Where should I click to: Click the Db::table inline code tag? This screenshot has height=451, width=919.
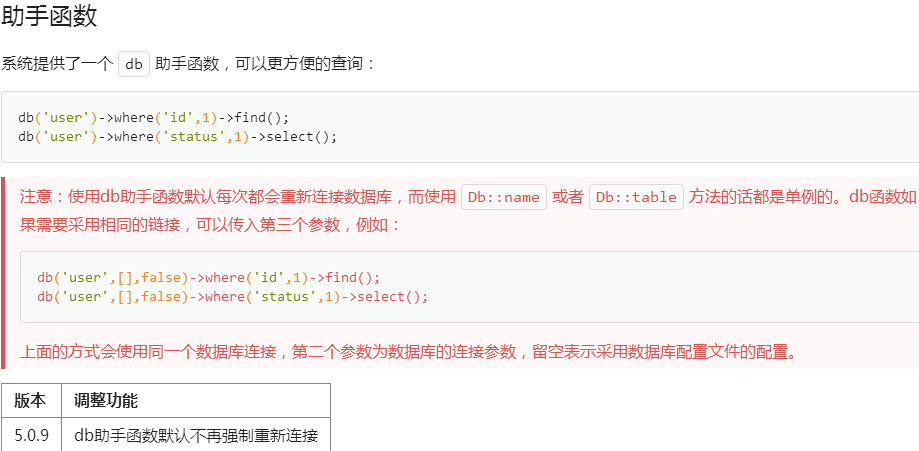pyautogui.click(x=636, y=197)
